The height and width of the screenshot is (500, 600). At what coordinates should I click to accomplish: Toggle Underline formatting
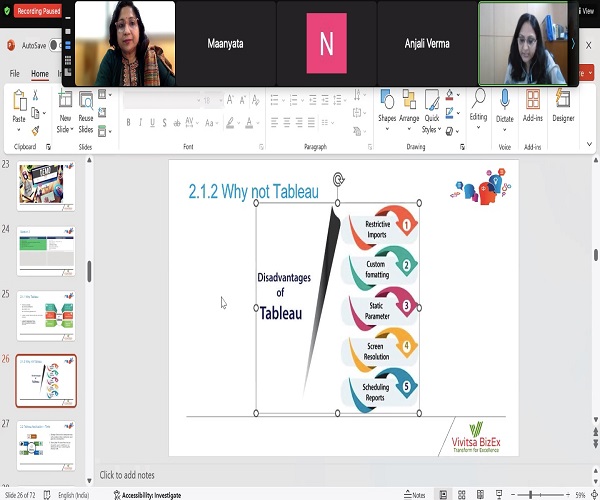pos(152,122)
